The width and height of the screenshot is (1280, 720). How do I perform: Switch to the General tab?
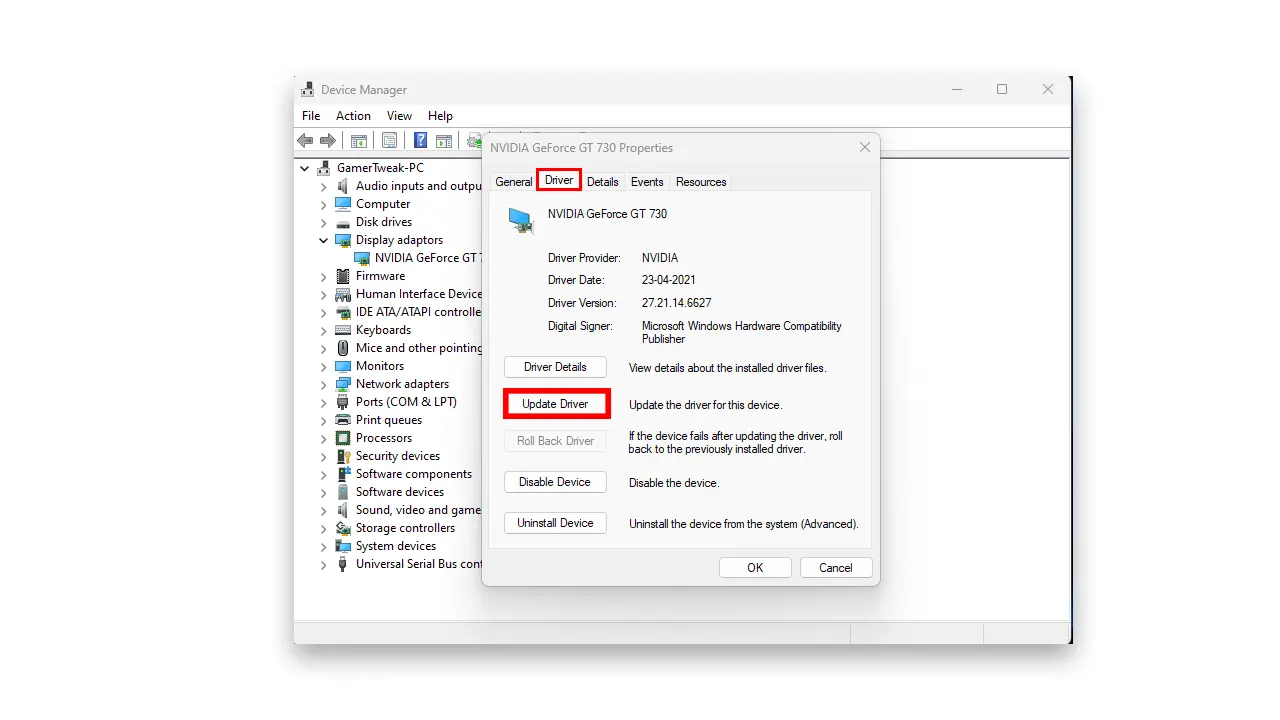click(514, 182)
